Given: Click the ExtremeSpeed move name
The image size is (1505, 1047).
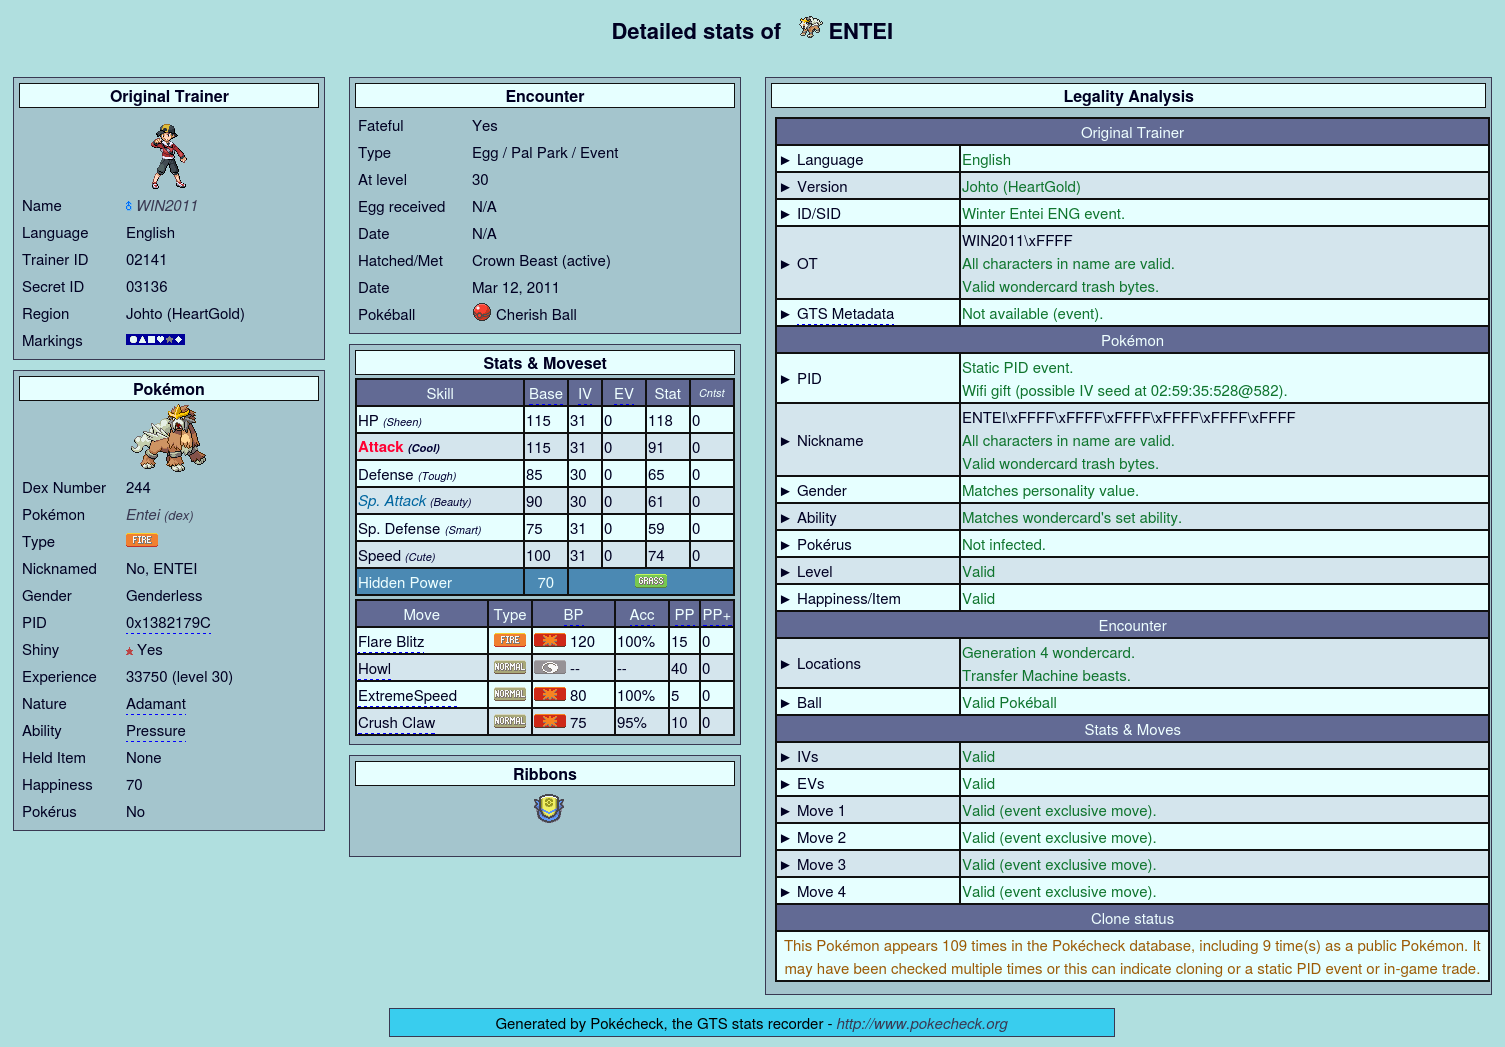Looking at the screenshot, I should (407, 696).
